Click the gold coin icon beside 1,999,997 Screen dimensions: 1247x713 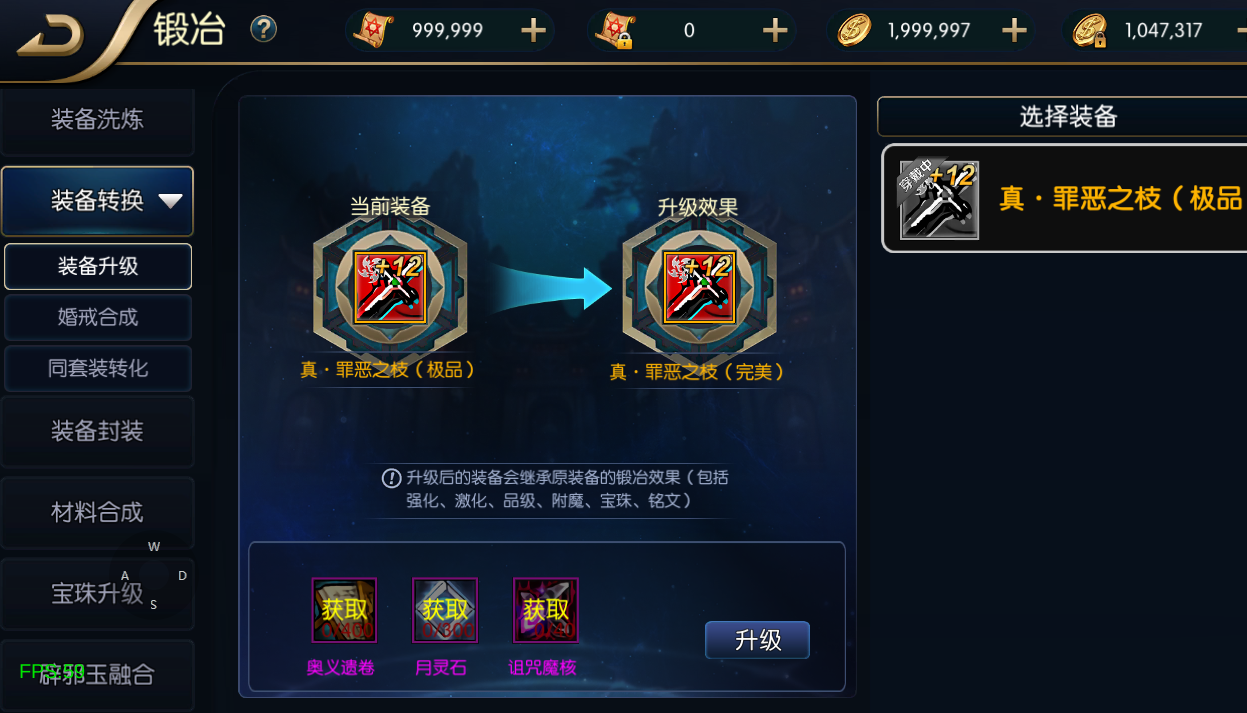point(855,31)
